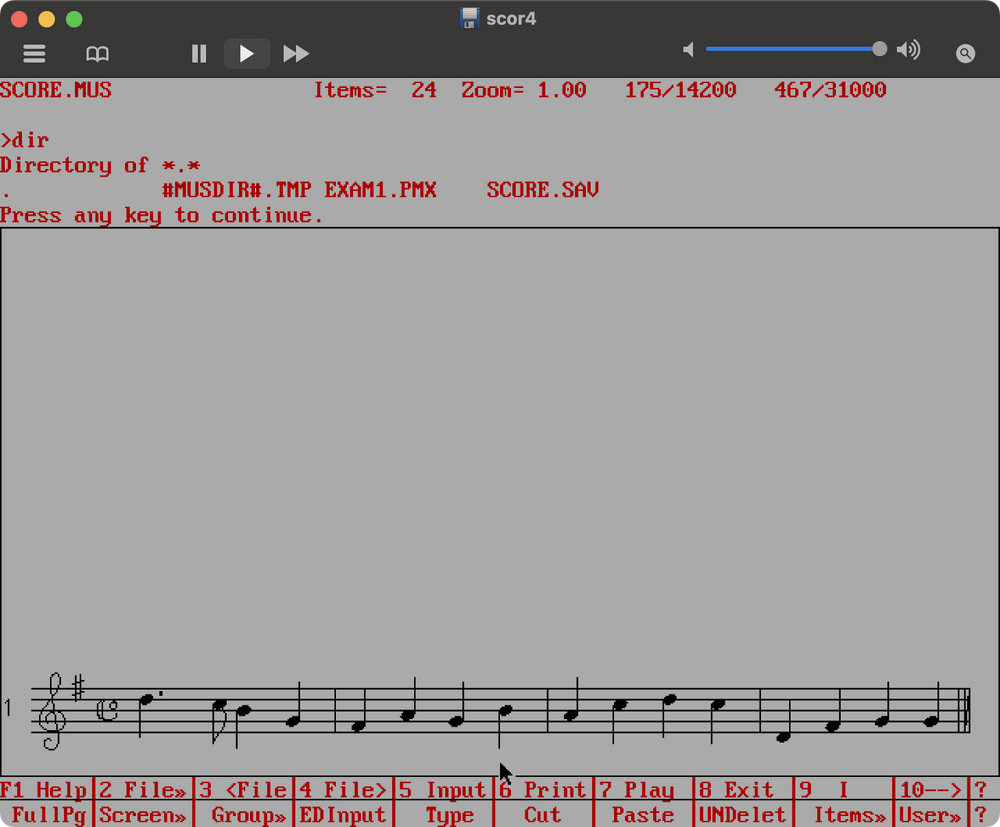Image resolution: width=1000 pixels, height=827 pixels.
Task: Click the fast-forward icon
Action: click(296, 54)
